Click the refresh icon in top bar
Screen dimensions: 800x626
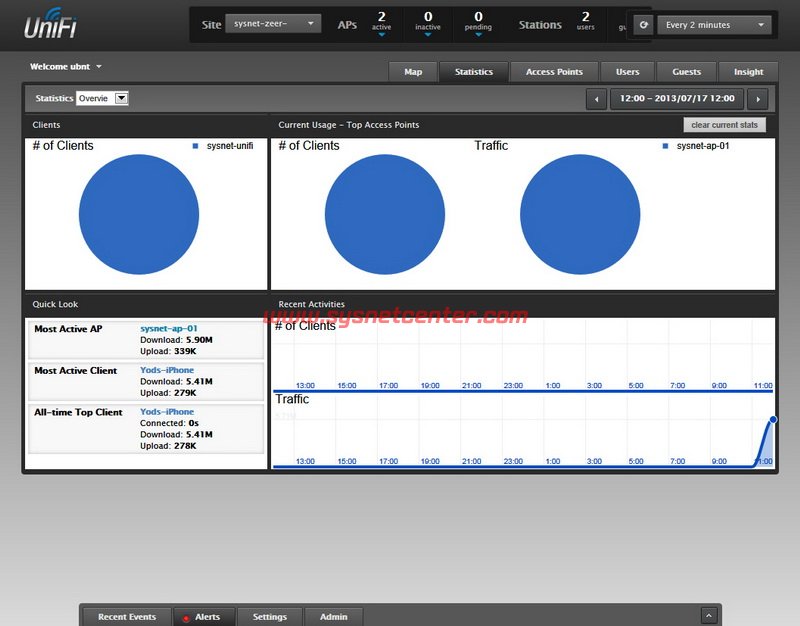pos(643,25)
